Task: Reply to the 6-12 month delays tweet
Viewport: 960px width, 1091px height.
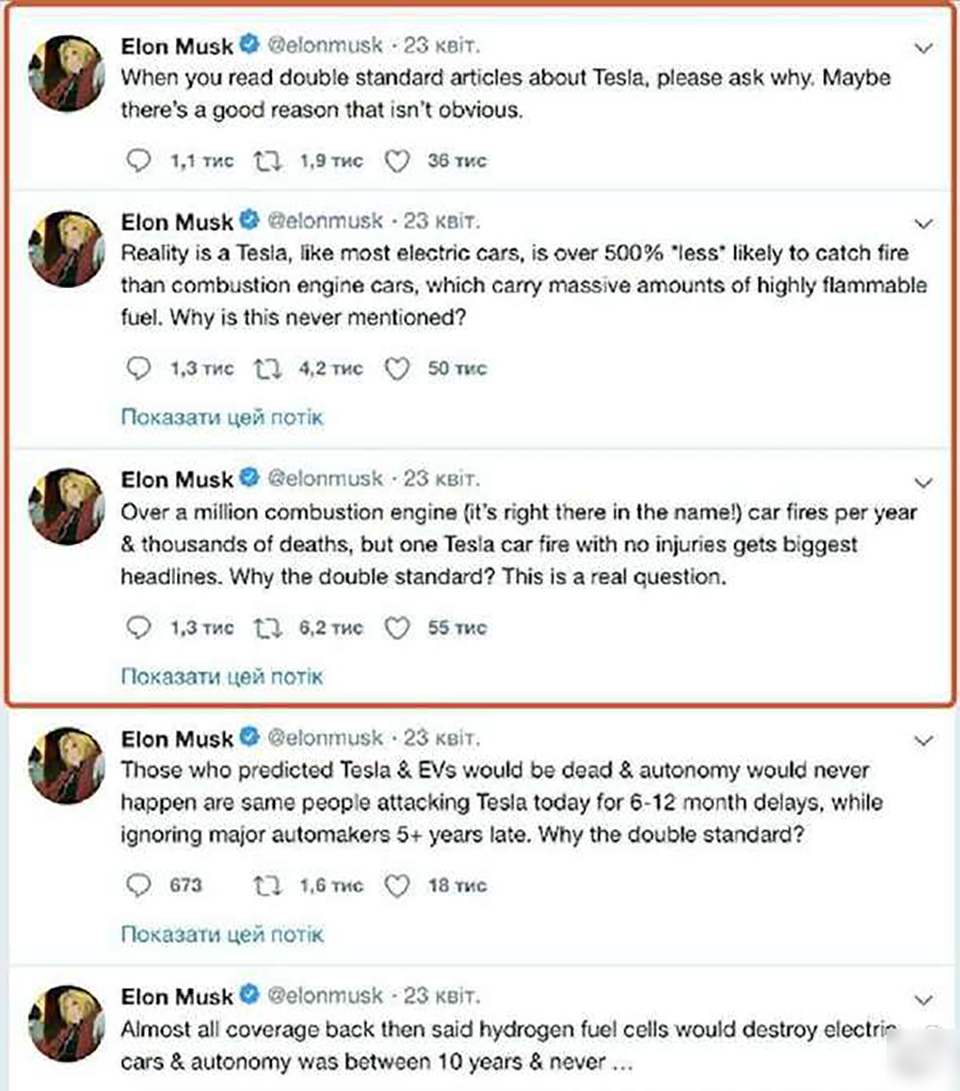Action: coord(138,885)
